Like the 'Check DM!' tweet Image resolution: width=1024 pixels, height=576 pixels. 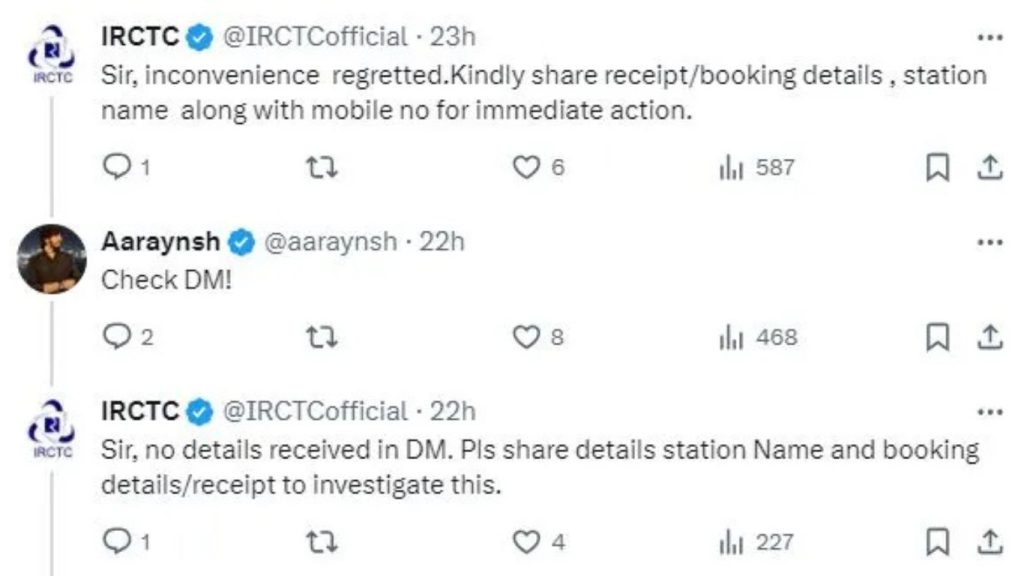pos(526,337)
